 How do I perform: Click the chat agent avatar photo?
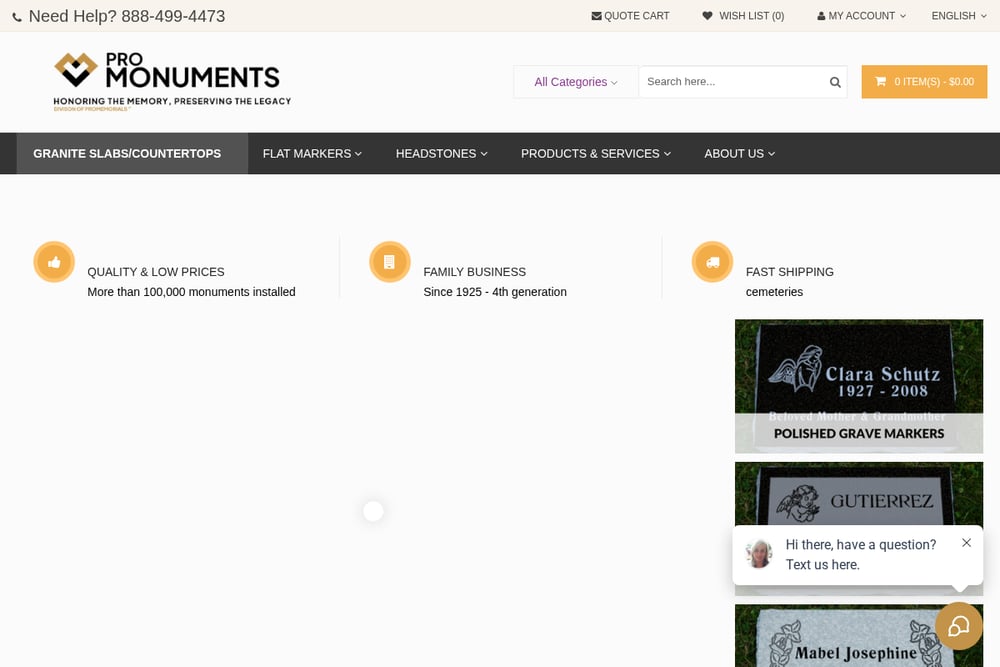tap(760, 553)
